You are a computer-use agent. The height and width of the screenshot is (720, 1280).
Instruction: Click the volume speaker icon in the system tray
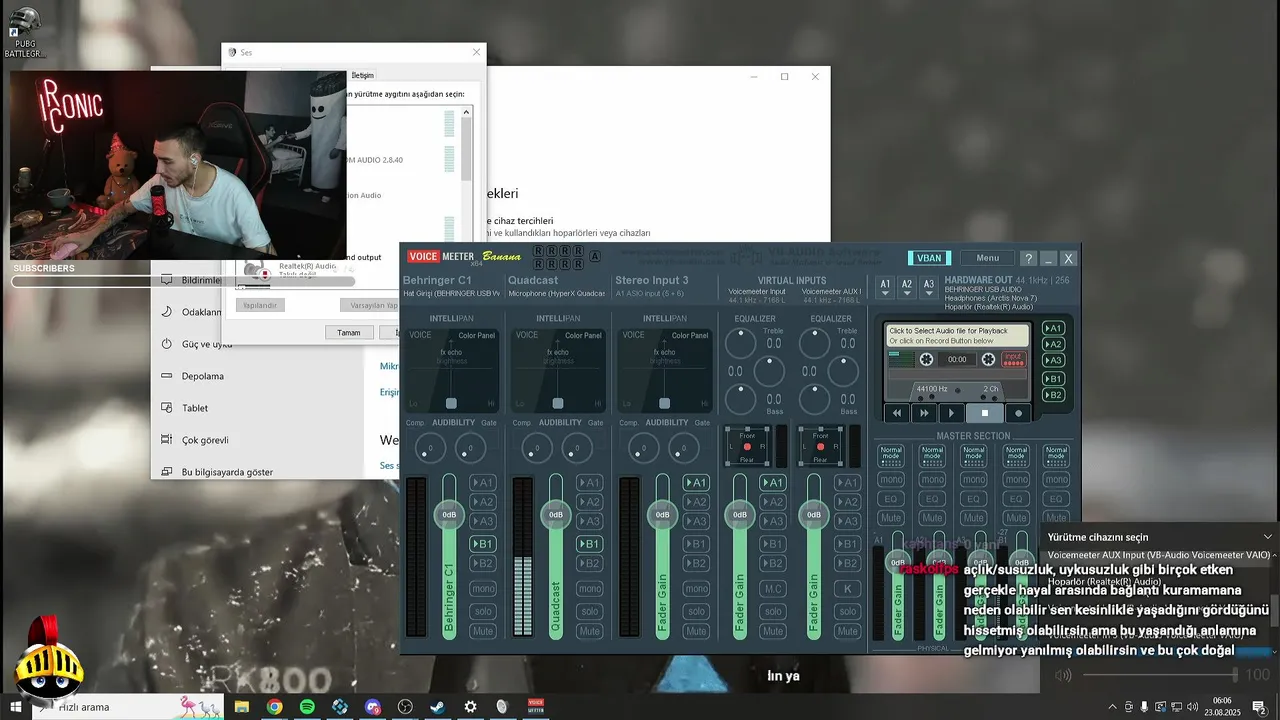[x=1192, y=707]
